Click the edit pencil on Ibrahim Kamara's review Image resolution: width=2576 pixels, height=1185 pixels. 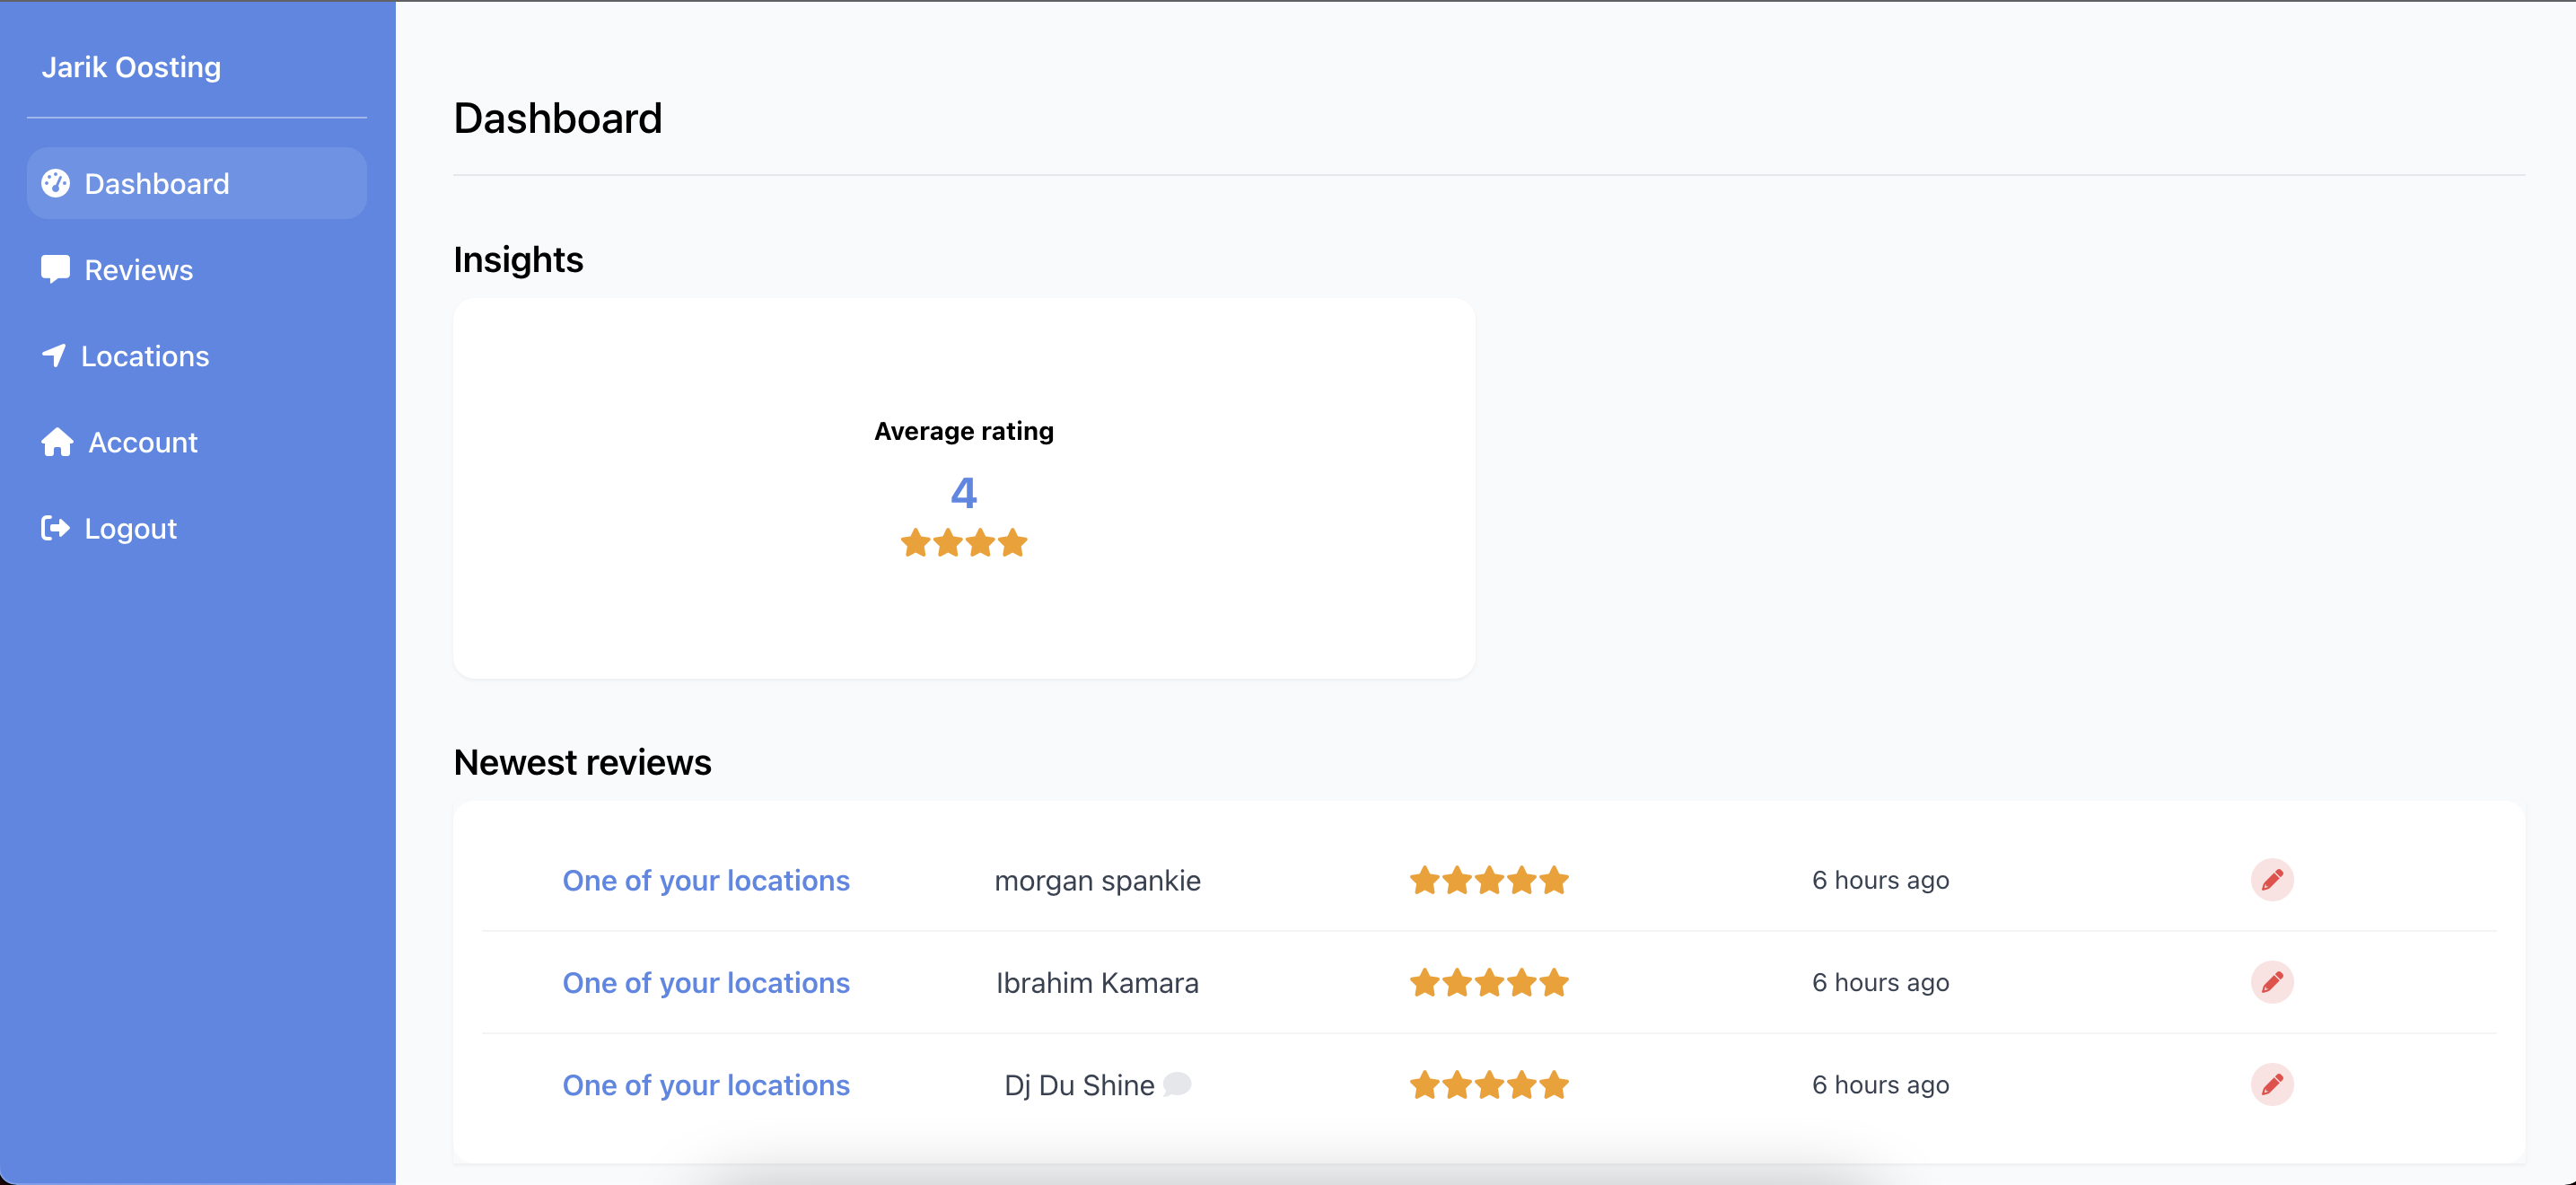click(2272, 982)
